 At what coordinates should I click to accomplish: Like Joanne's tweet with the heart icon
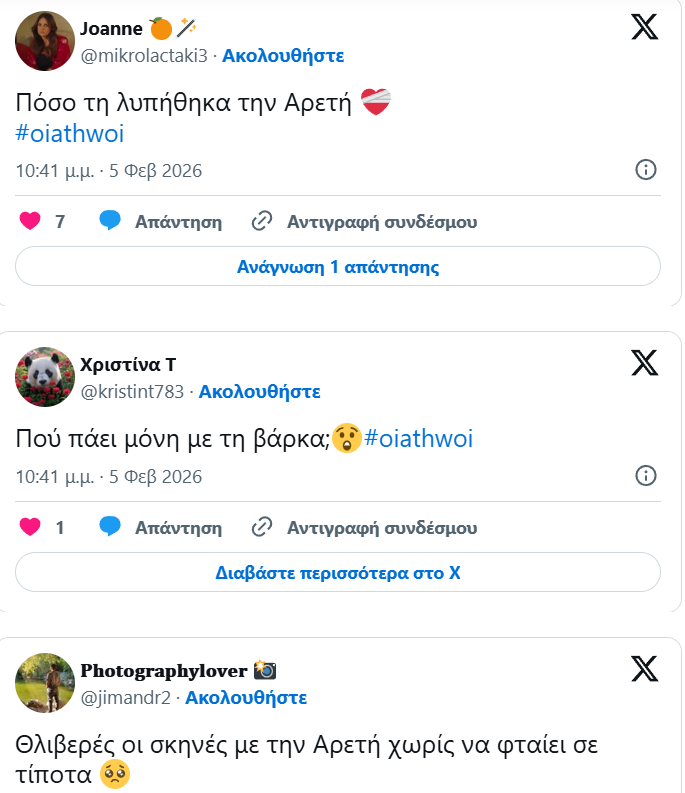click(30, 221)
